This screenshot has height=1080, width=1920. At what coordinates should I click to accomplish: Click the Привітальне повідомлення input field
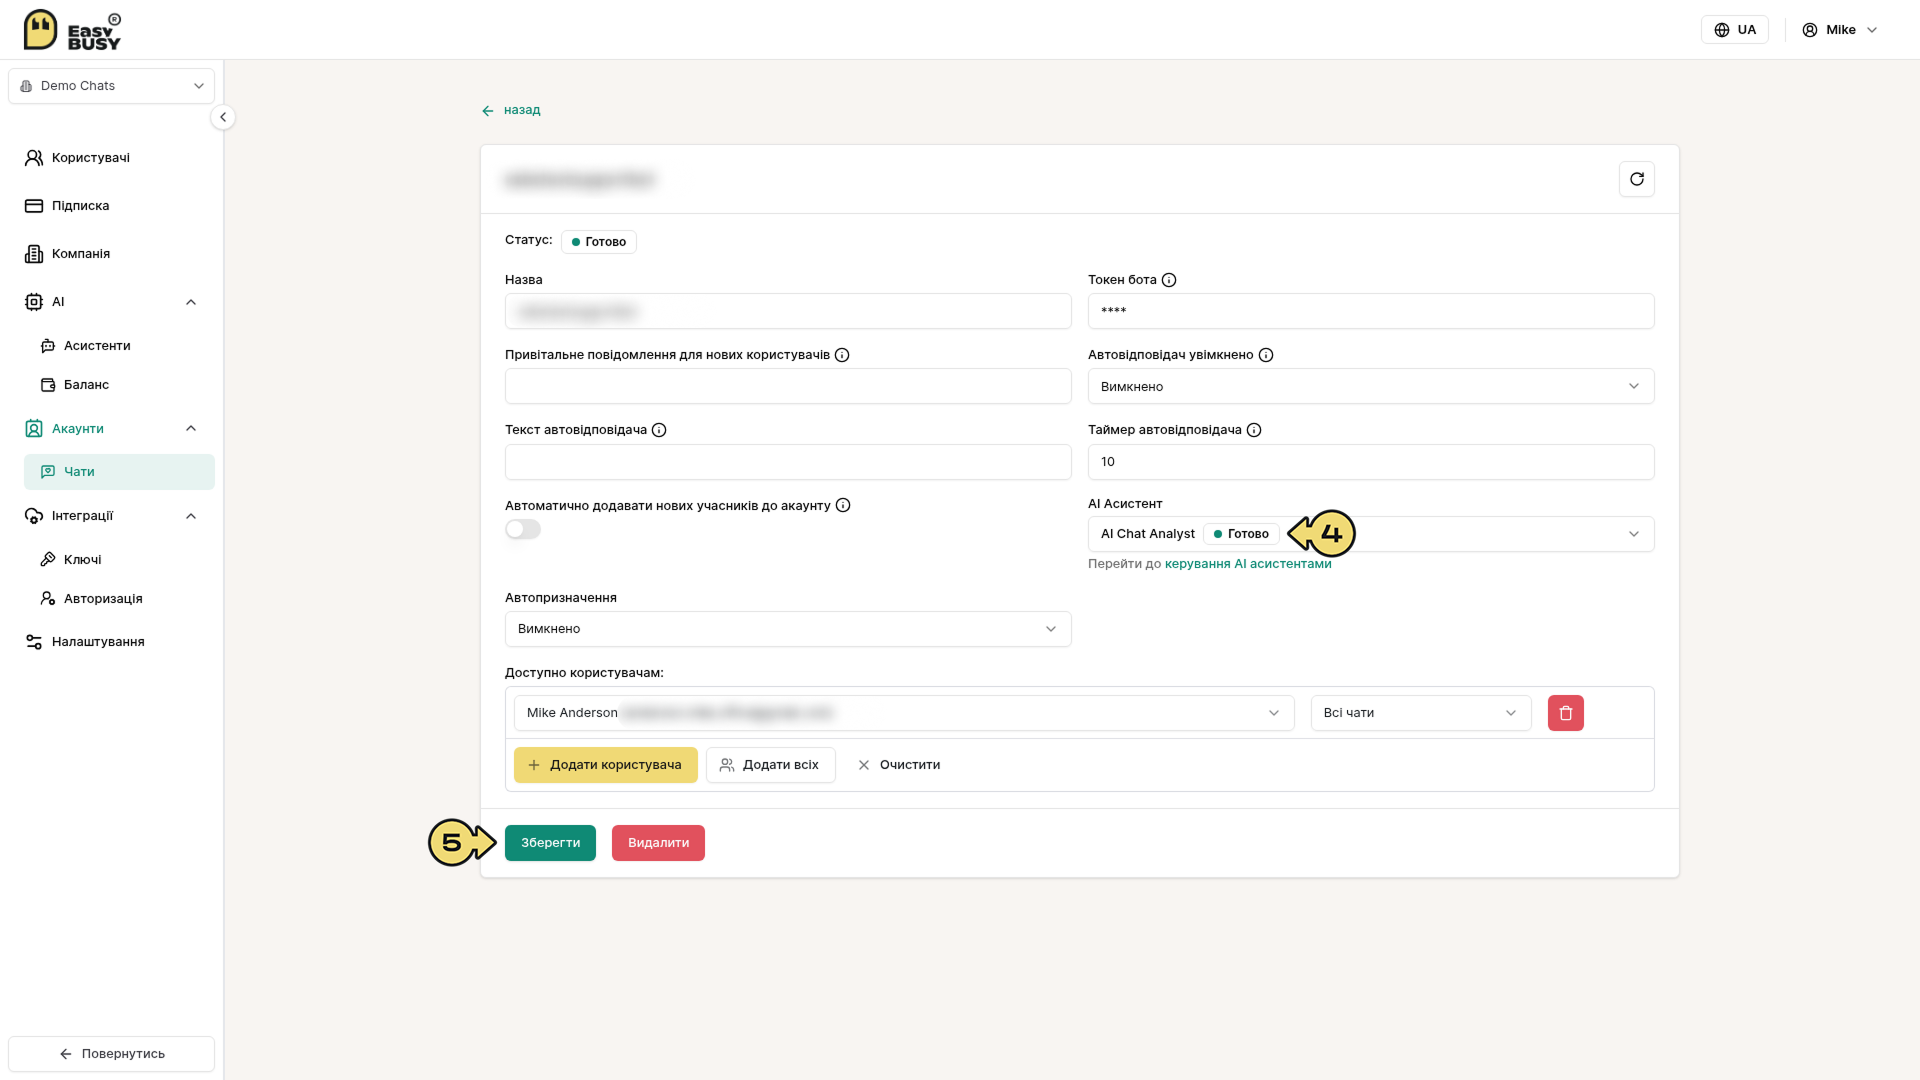788,386
